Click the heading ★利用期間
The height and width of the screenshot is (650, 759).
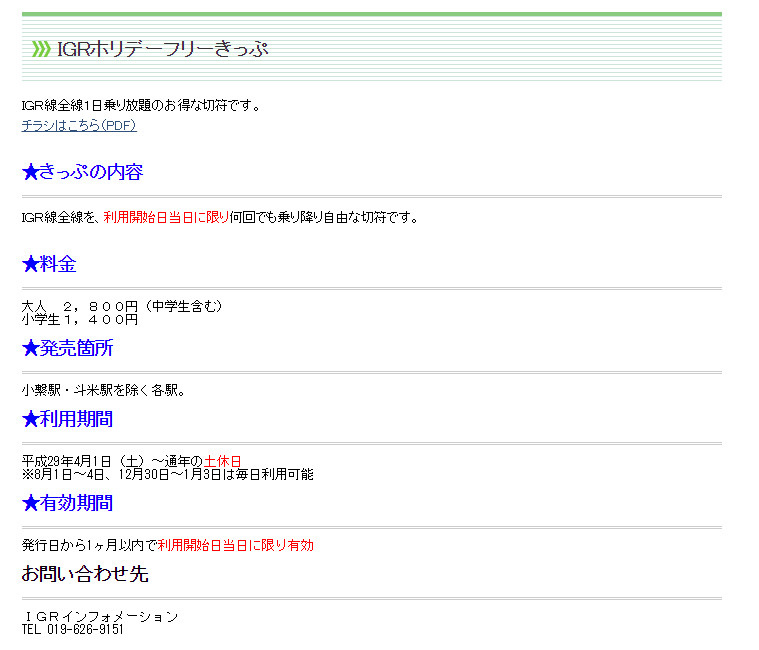point(68,419)
